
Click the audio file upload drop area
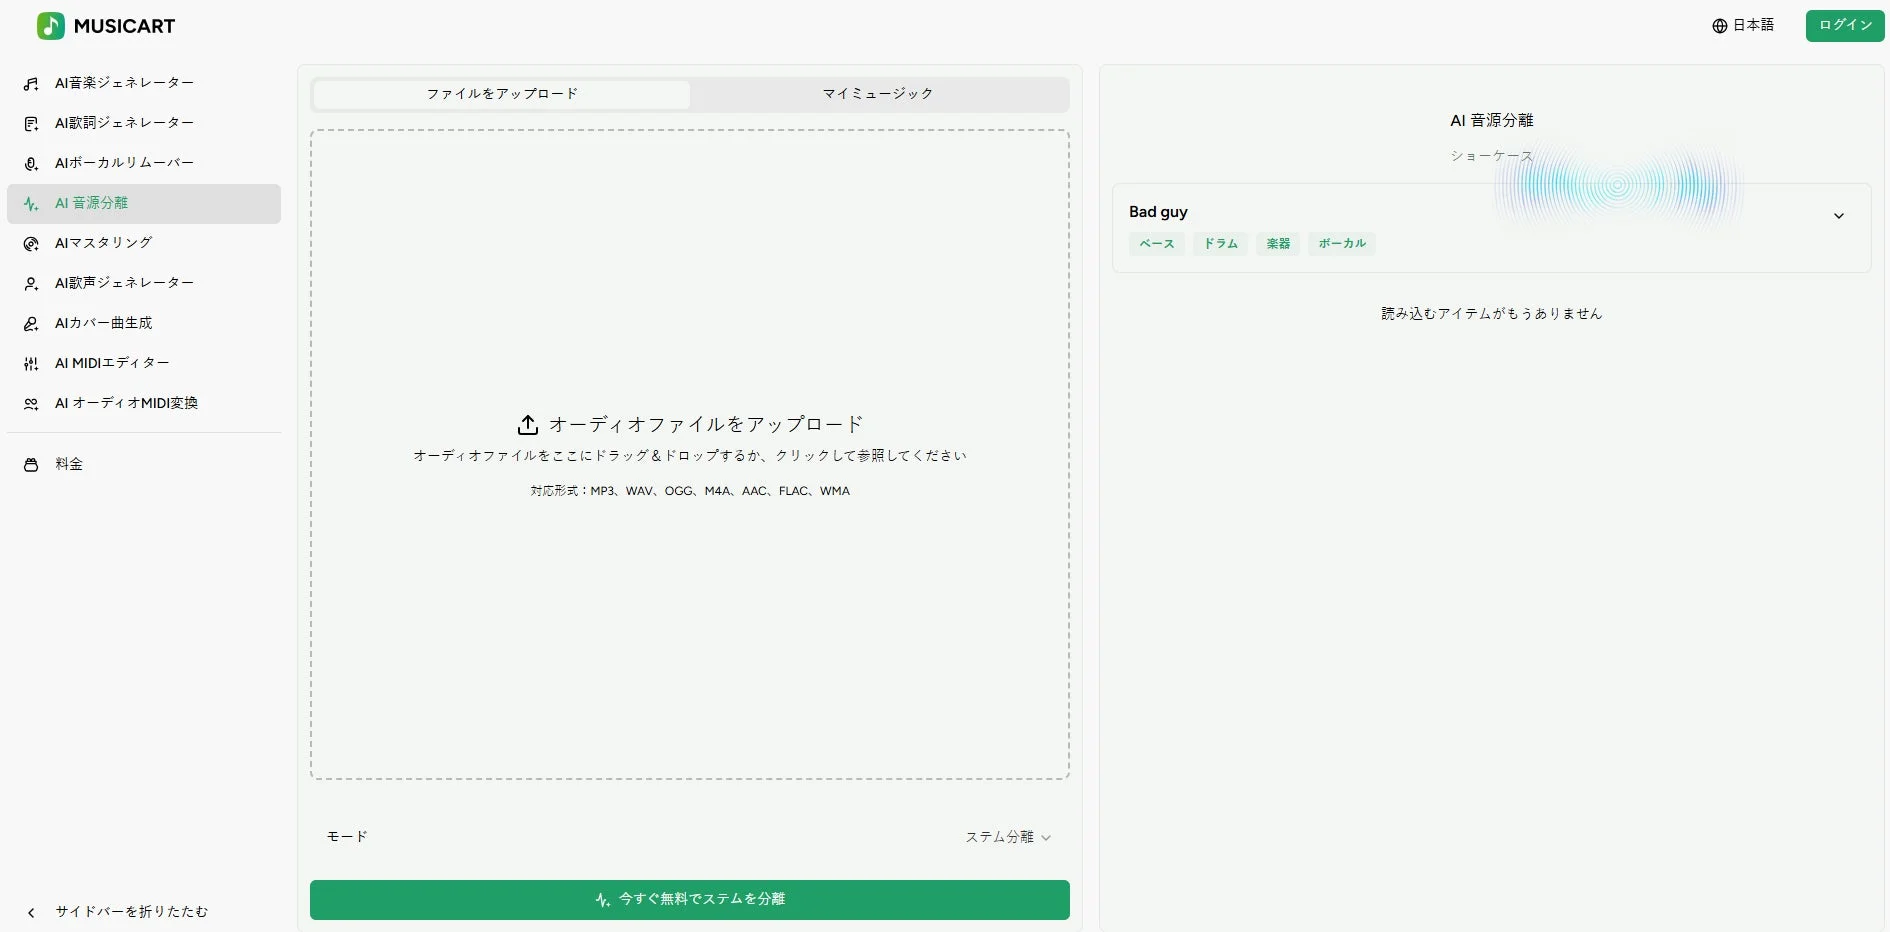click(x=689, y=455)
